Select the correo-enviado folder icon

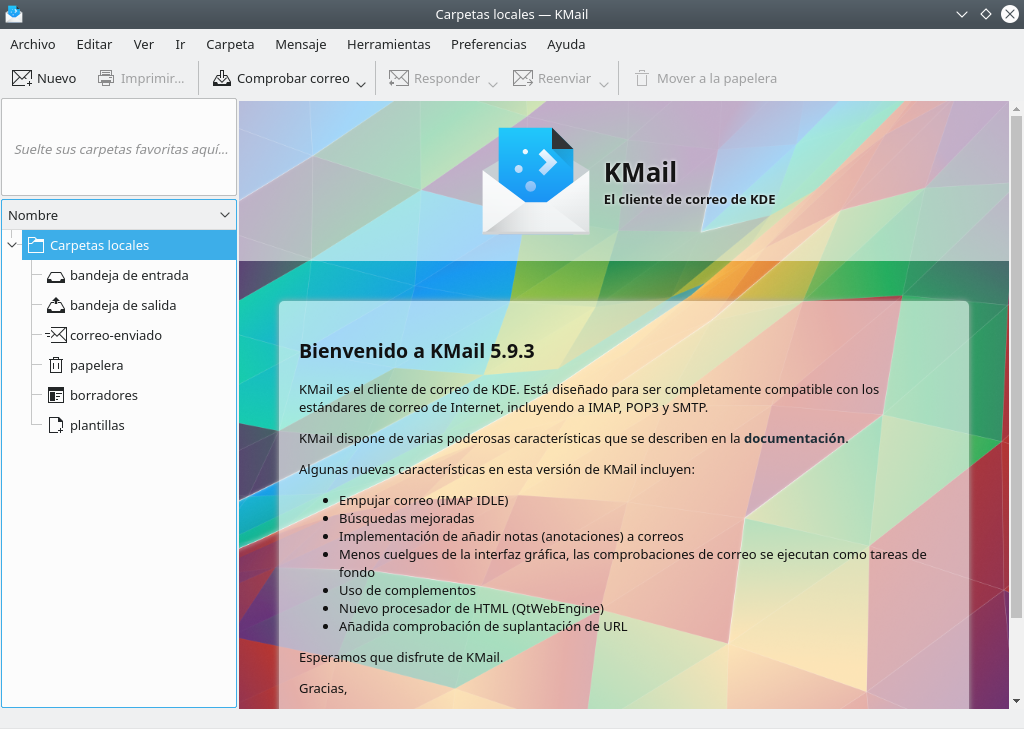tap(56, 335)
